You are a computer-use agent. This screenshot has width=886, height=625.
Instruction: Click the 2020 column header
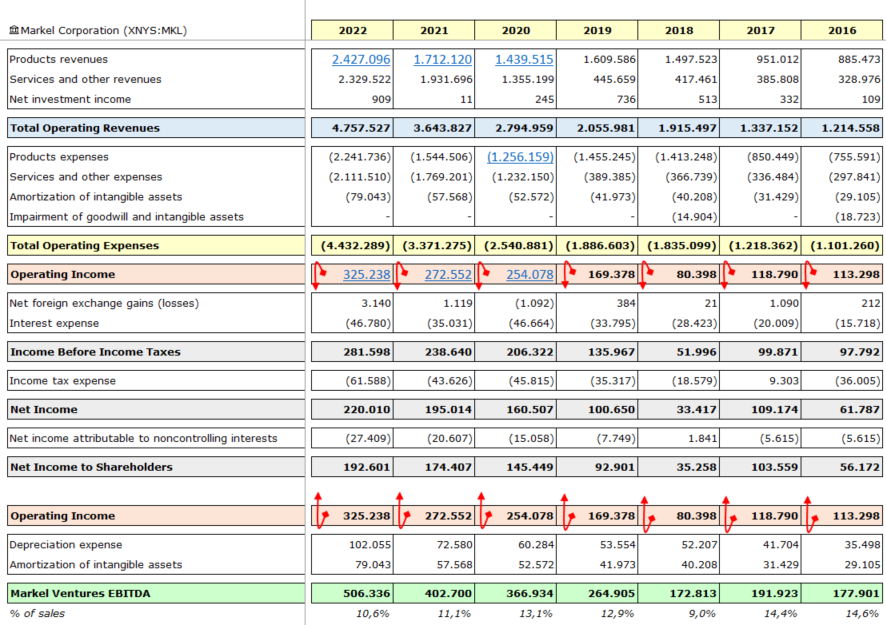pos(516,31)
